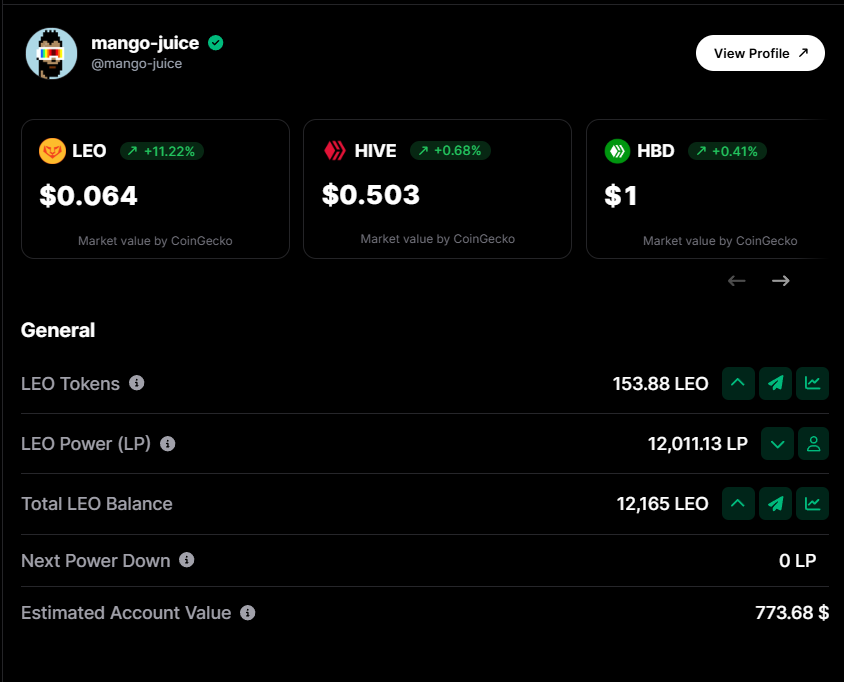Screen dimensions: 844x682
Task: Show info about LEO Power (LP)
Action: 168,444
